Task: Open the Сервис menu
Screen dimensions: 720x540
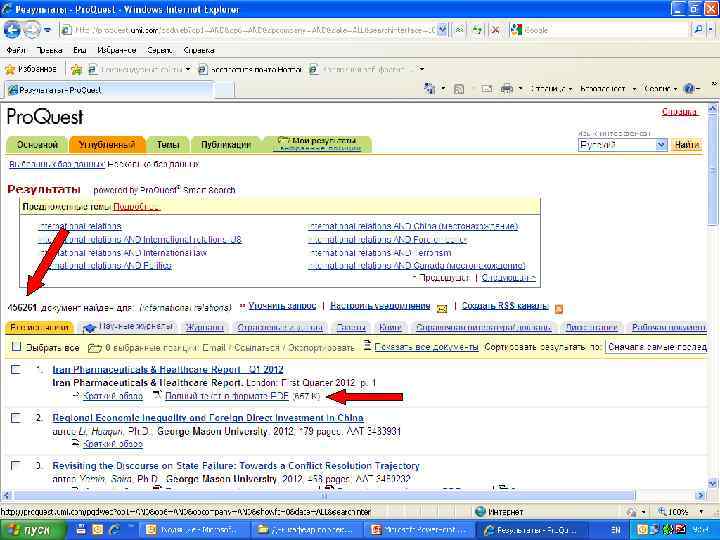Action: coord(160,50)
